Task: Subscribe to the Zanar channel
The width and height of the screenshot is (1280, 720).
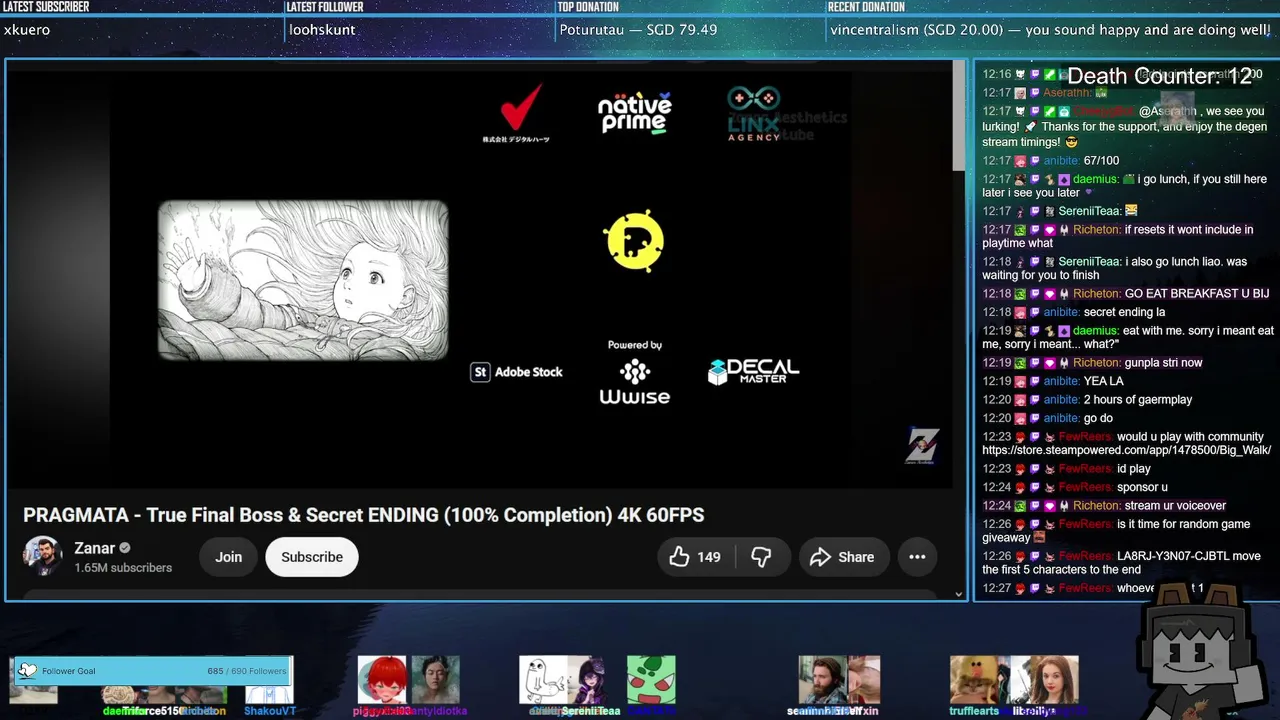Action: 312,557
